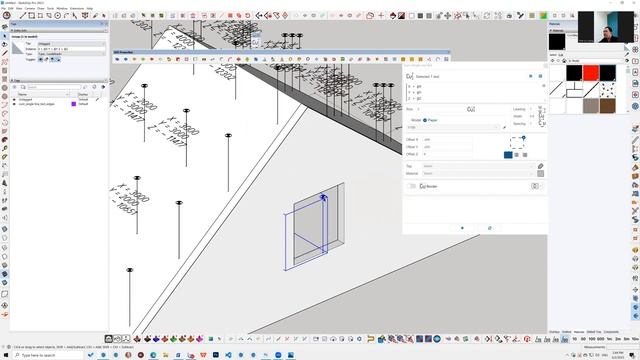Image resolution: width=640 pixels, height=360 pixels.
Task: Open the Windows Start menu
Action: [6, 355]
